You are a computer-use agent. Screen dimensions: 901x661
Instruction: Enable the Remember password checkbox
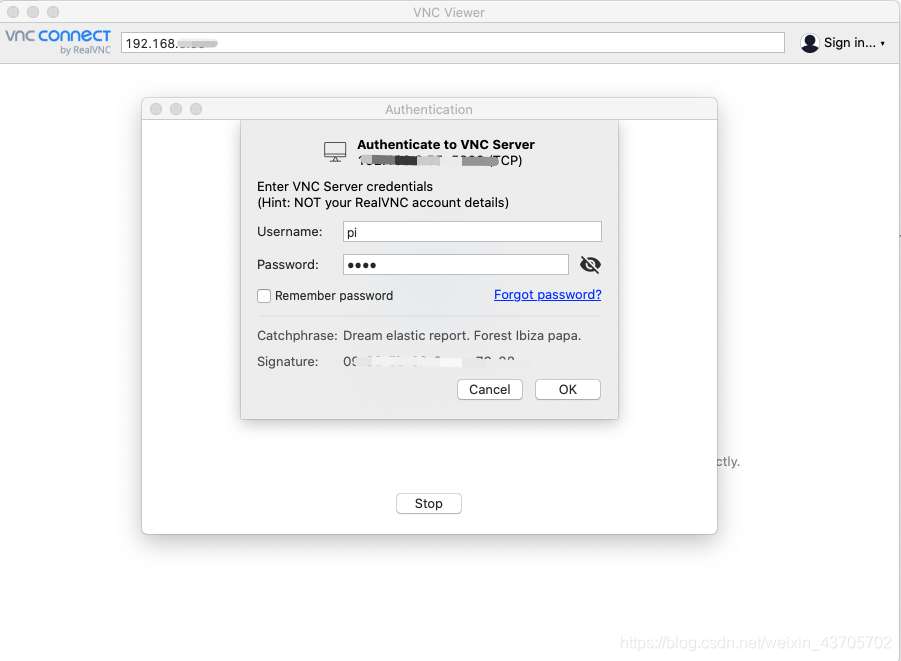click(264, 296)
